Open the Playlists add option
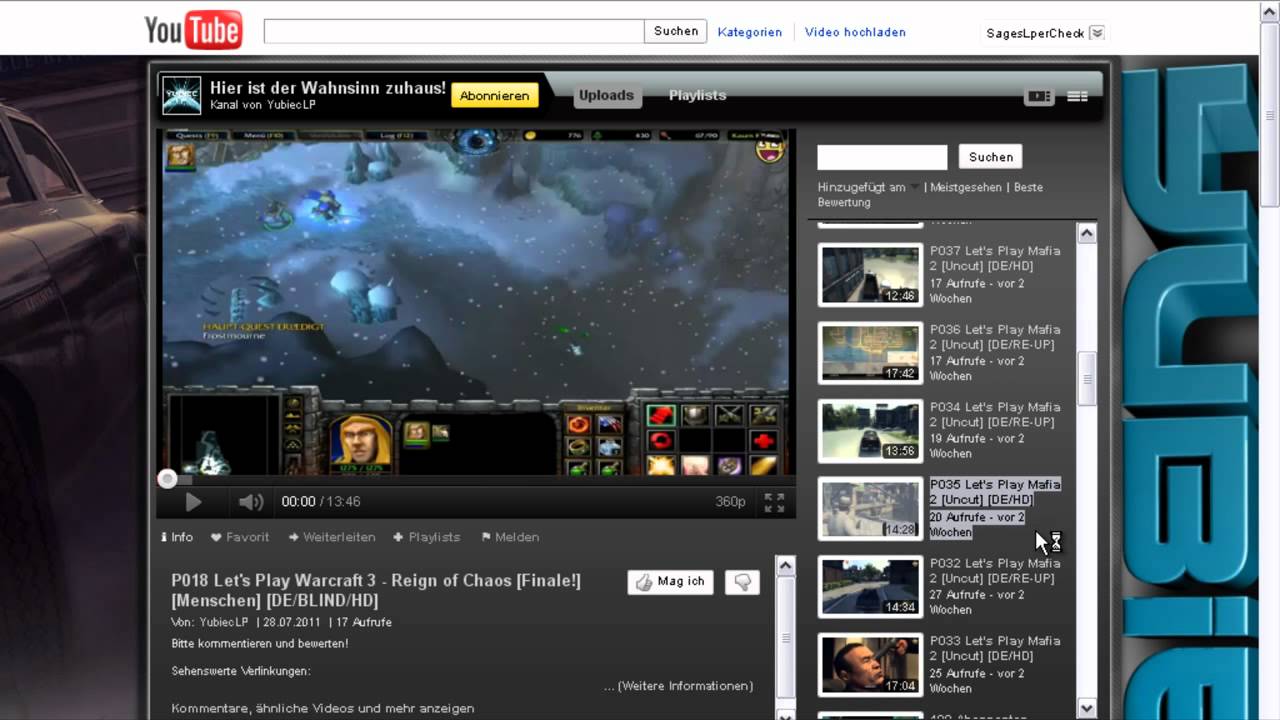The height and width of the screenshot is (720, 1280). (x=427, y=537)
